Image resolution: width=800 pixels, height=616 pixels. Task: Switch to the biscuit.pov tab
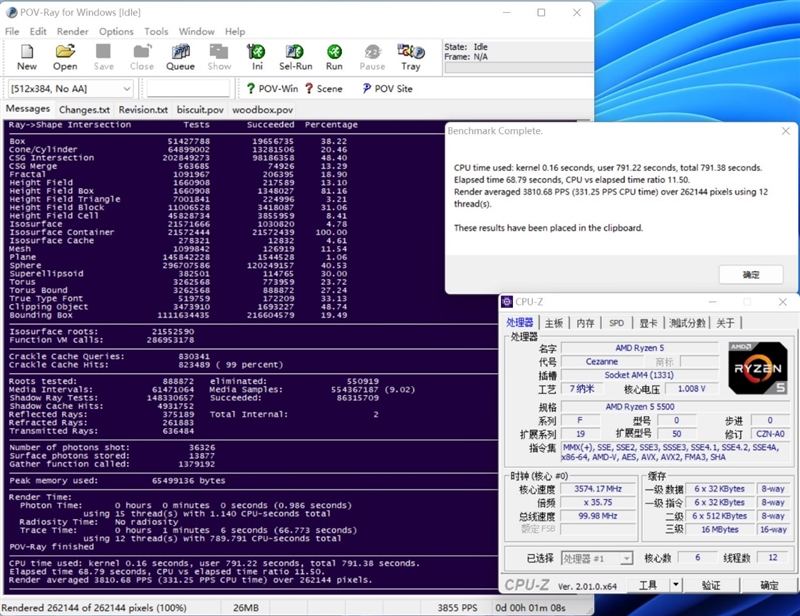(200, 110)
